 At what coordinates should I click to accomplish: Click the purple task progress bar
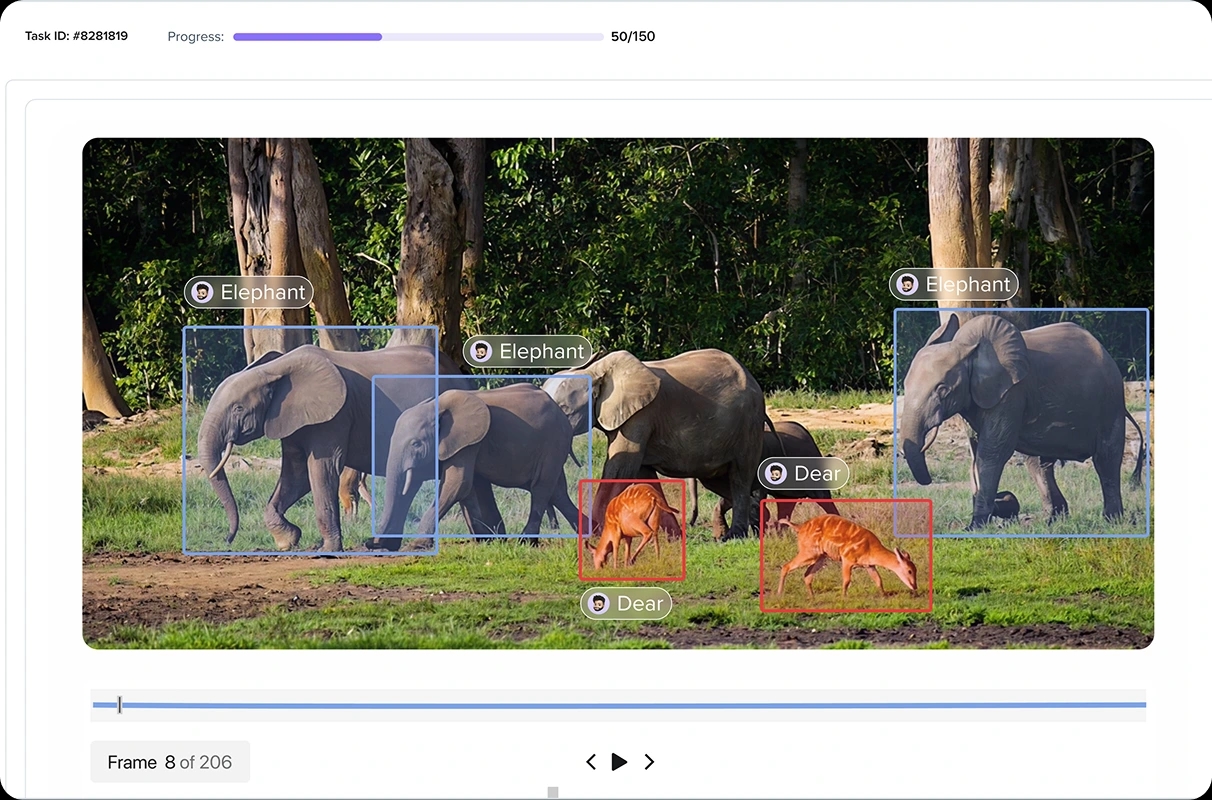click(417, 37)
